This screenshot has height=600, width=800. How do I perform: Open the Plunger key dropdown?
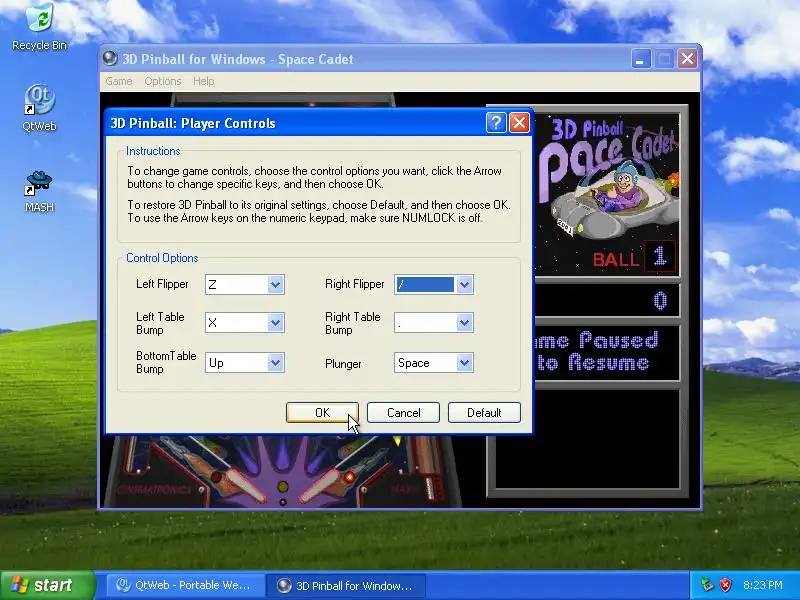coord(464,363)
